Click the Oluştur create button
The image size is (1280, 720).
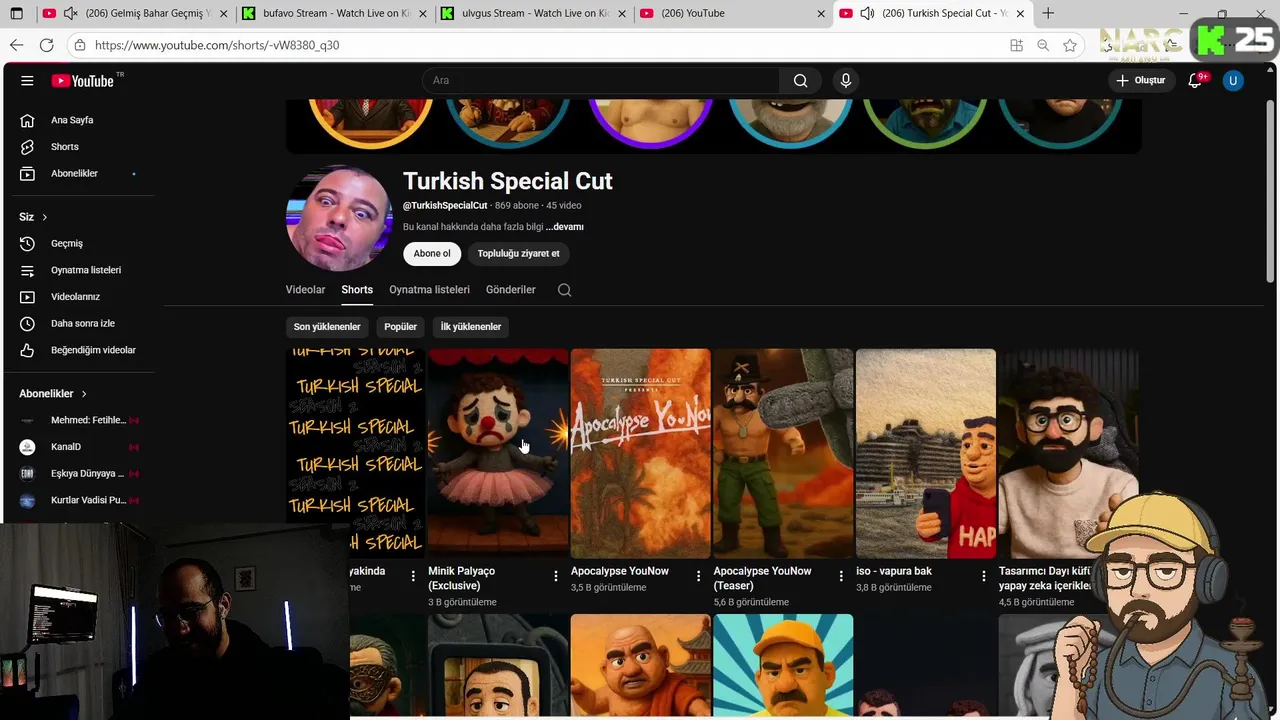[1141, 81]
